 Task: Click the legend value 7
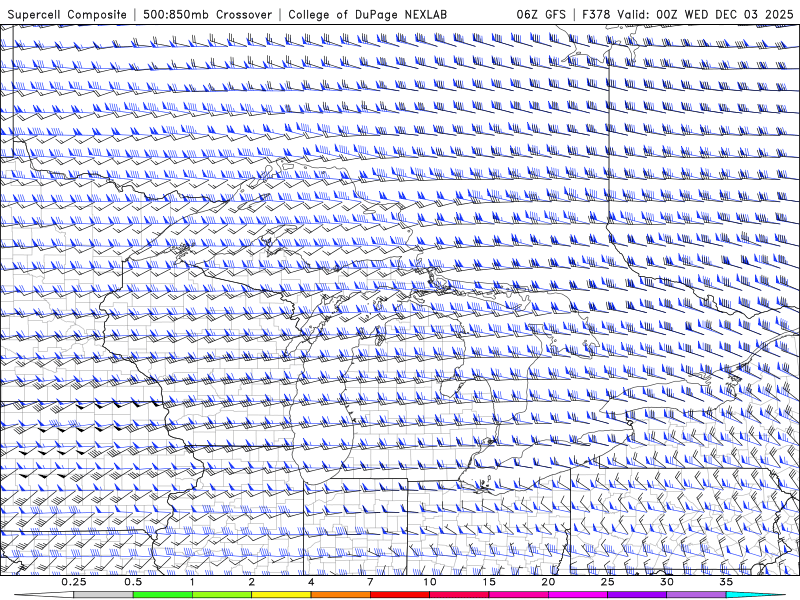(370, 582)
